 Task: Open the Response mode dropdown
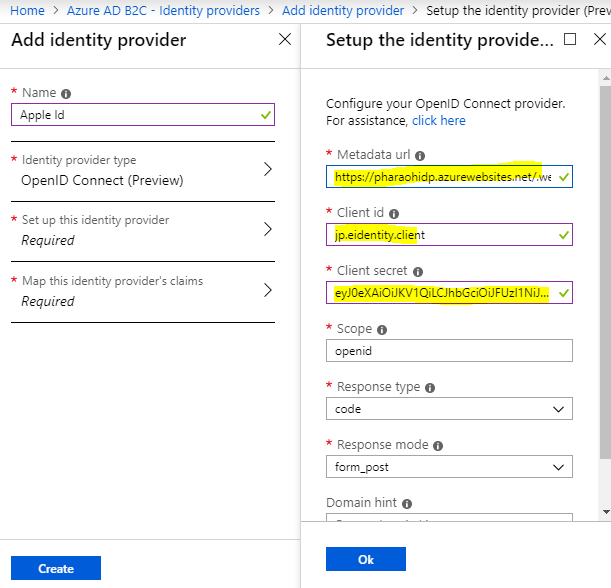click(x=449, y=467)
